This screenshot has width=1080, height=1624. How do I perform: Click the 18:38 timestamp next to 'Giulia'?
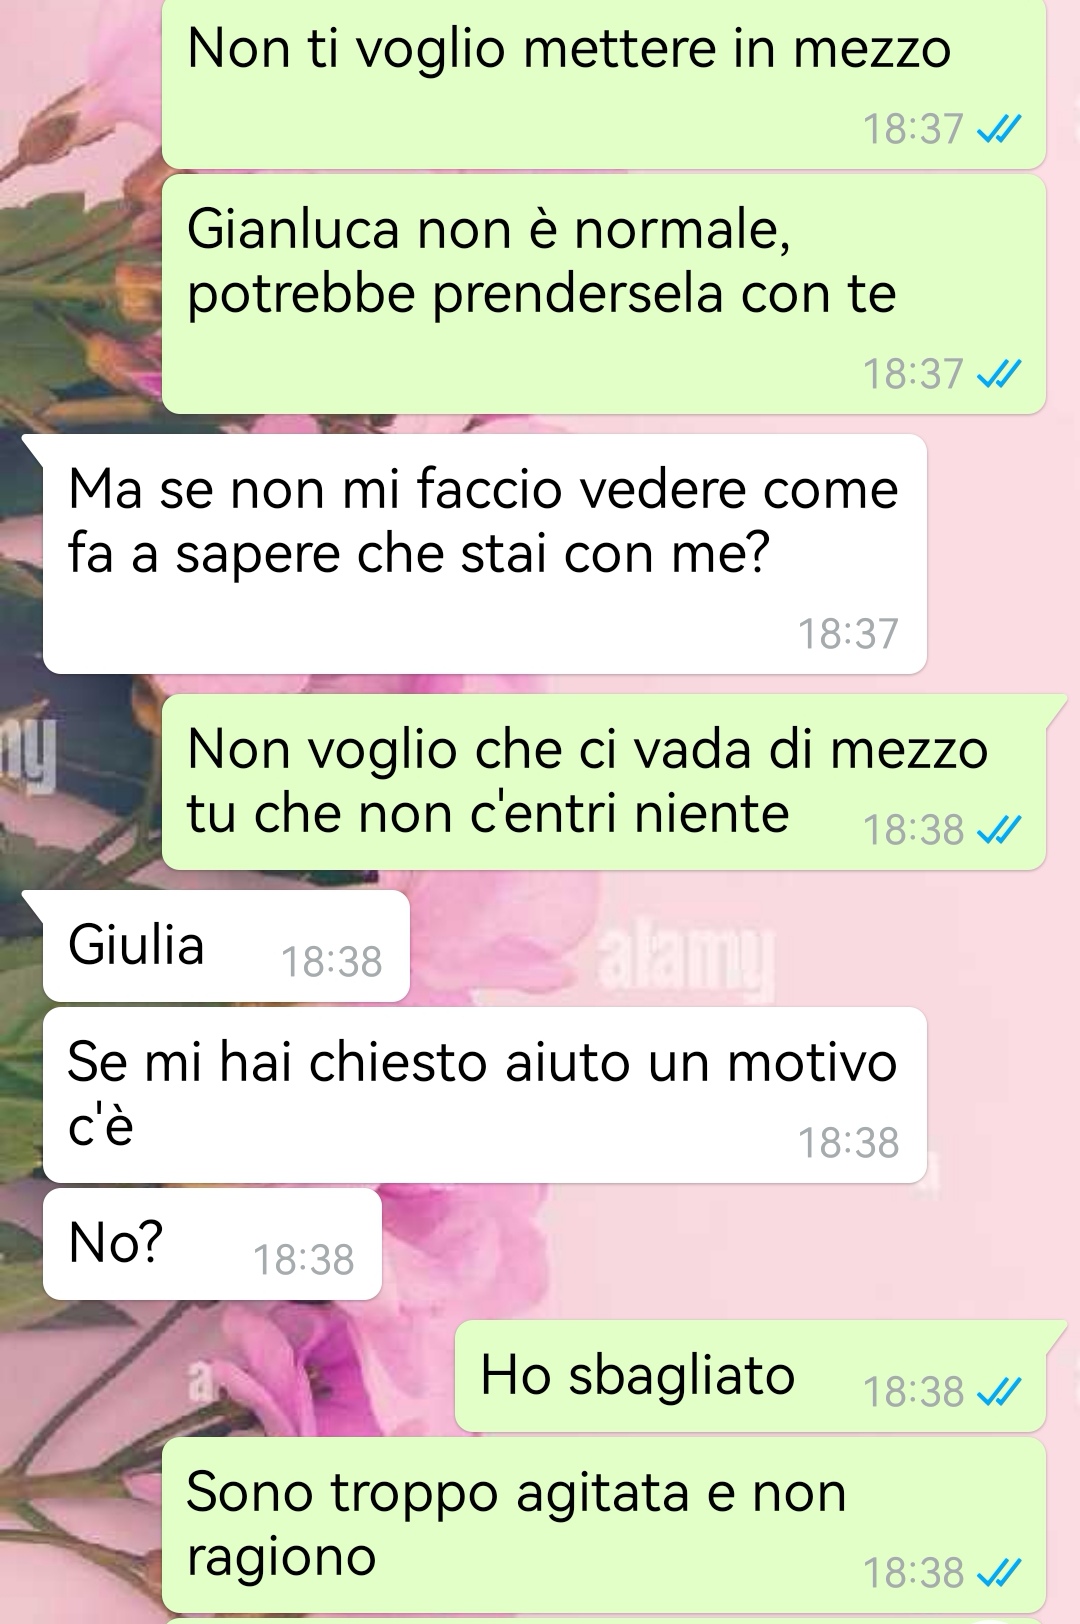coord(332,962)
